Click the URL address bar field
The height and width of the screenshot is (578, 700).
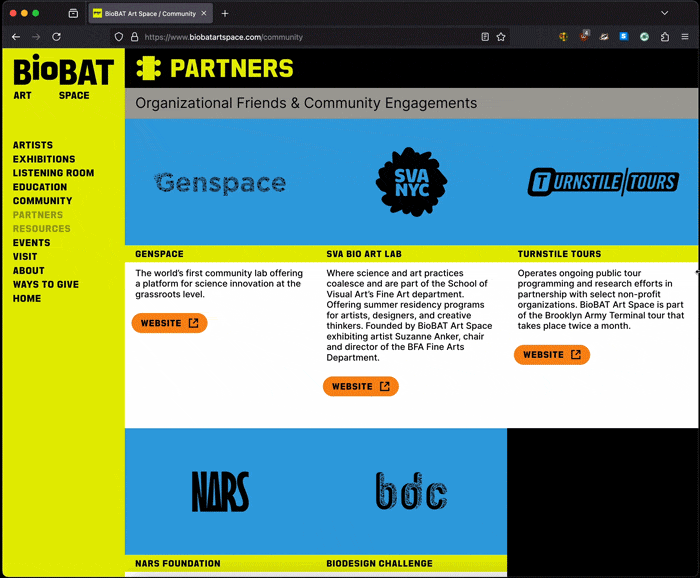300,37
